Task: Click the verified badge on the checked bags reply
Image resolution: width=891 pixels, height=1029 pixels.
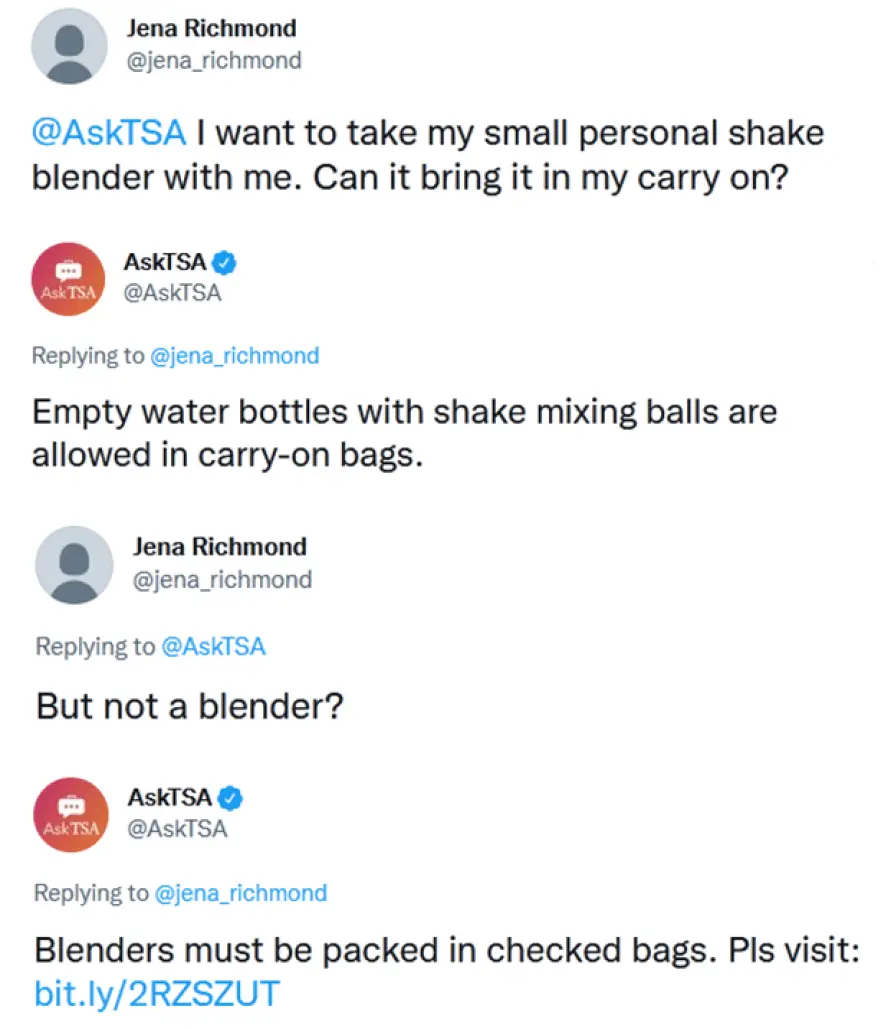Action: [232, 798]
